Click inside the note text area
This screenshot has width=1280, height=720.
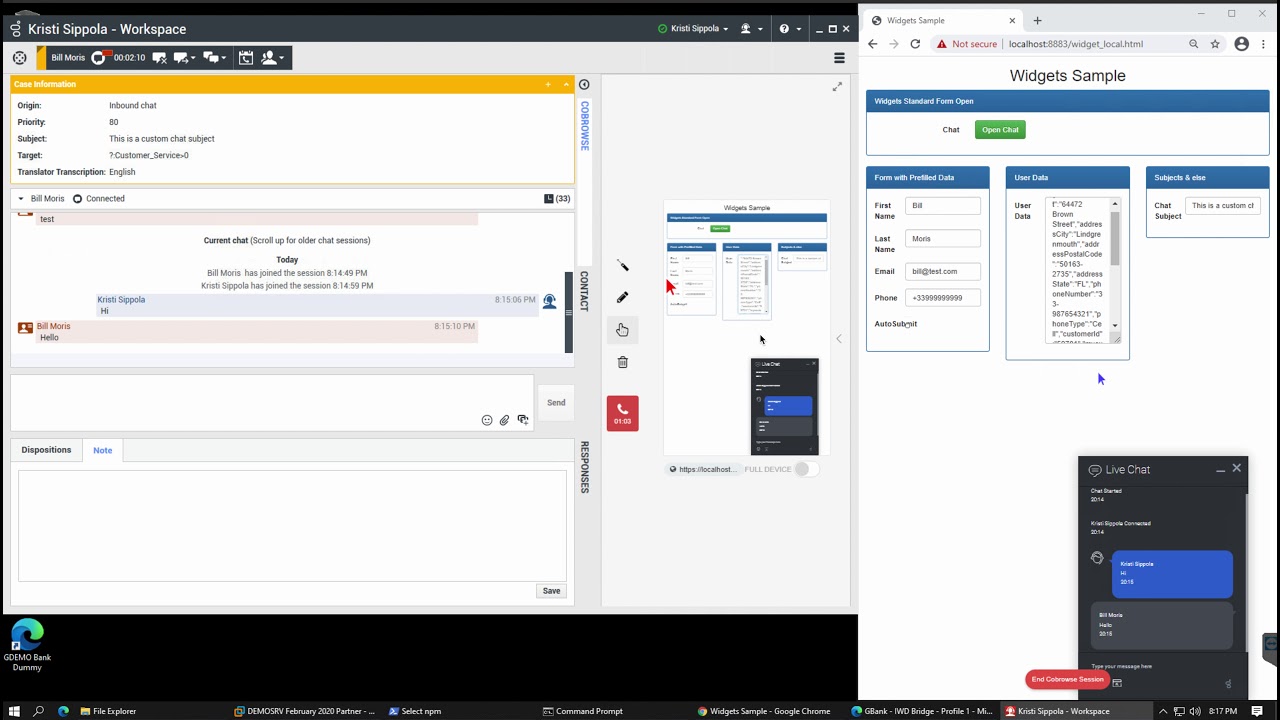[292, 525]
